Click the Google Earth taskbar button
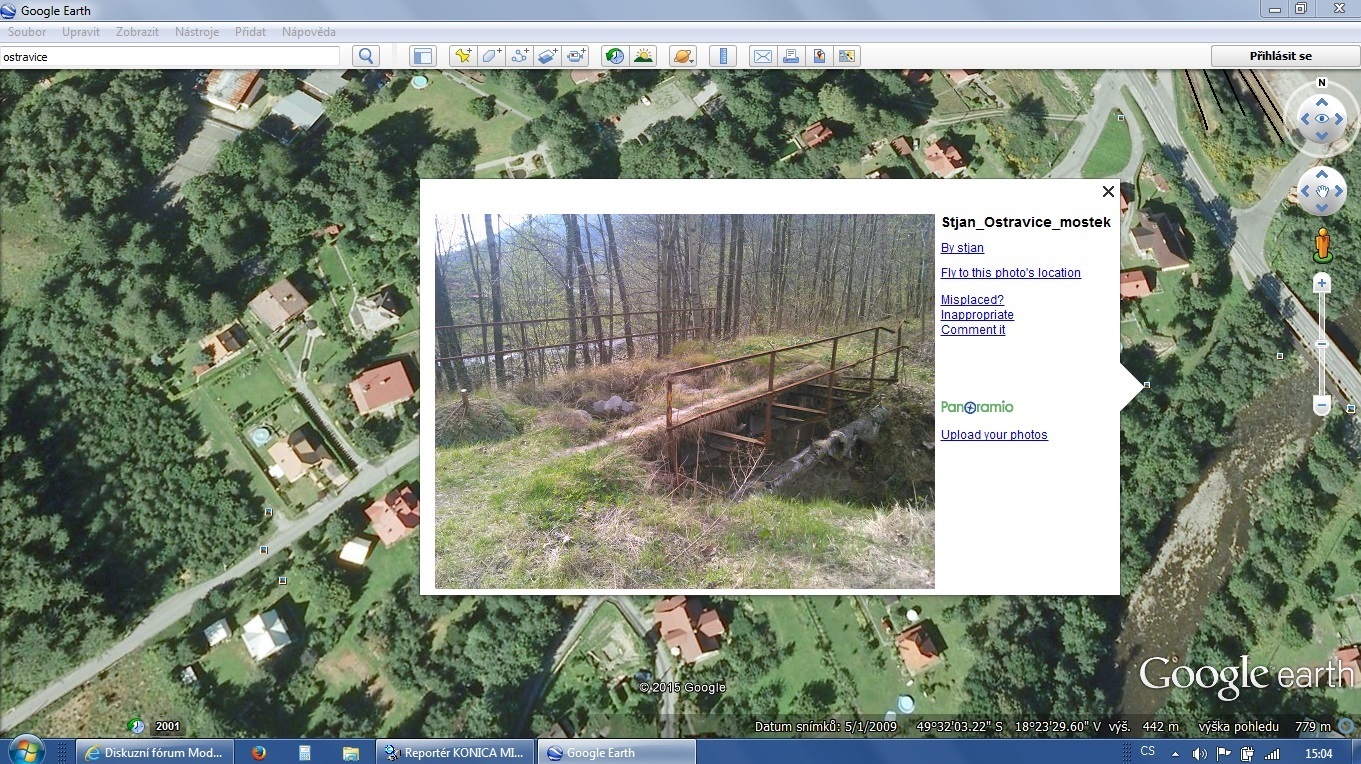 [616, 753]
